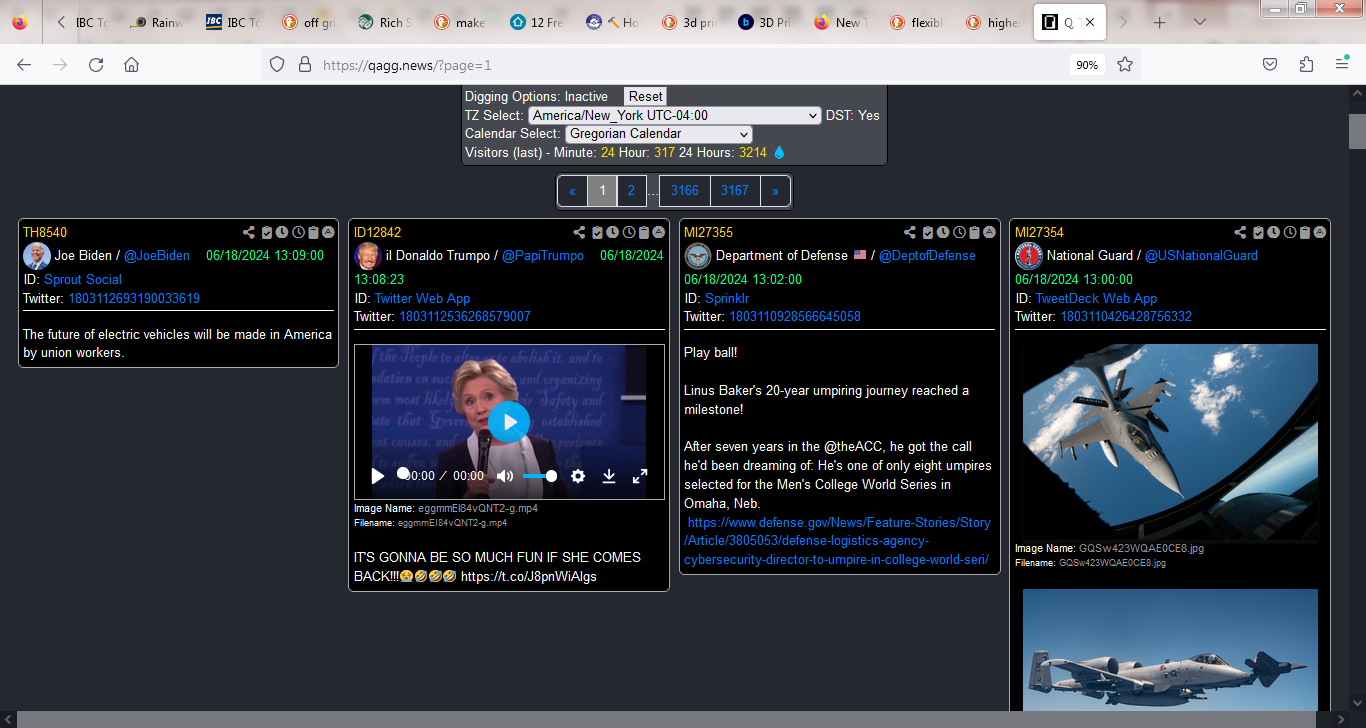Go to page 2 in pagination

pyautogui.click(x=631, y=190)
